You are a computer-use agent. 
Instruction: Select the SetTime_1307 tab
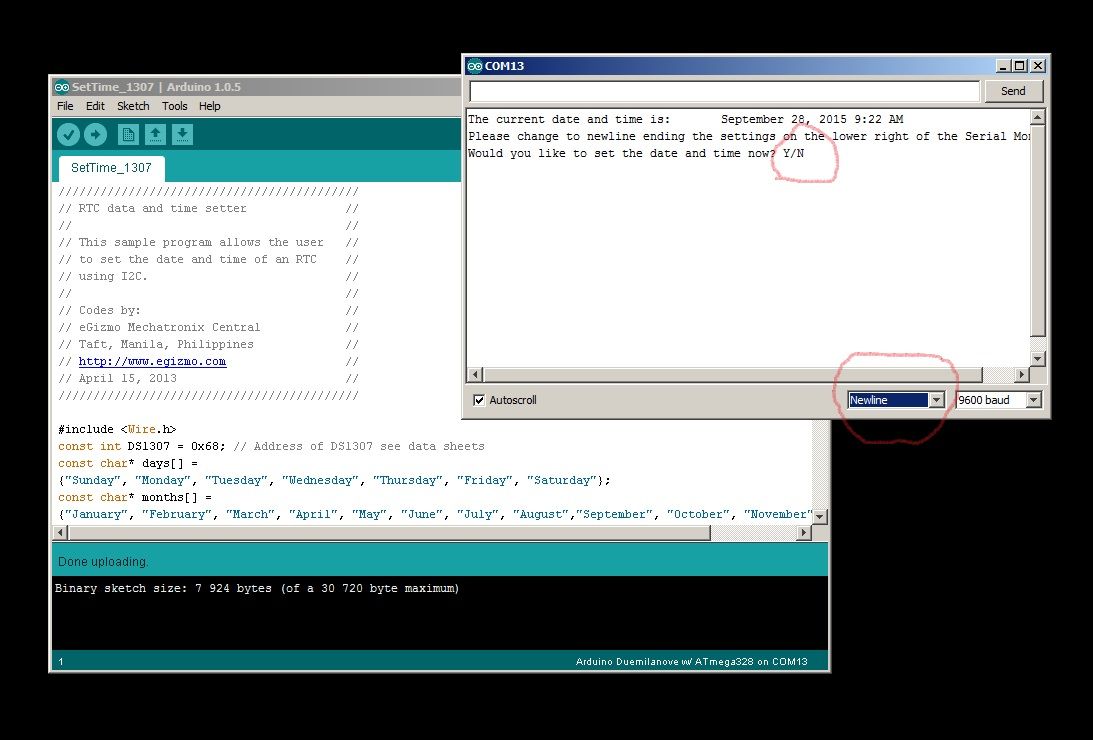pyautogui.click(x=111, y=168)
